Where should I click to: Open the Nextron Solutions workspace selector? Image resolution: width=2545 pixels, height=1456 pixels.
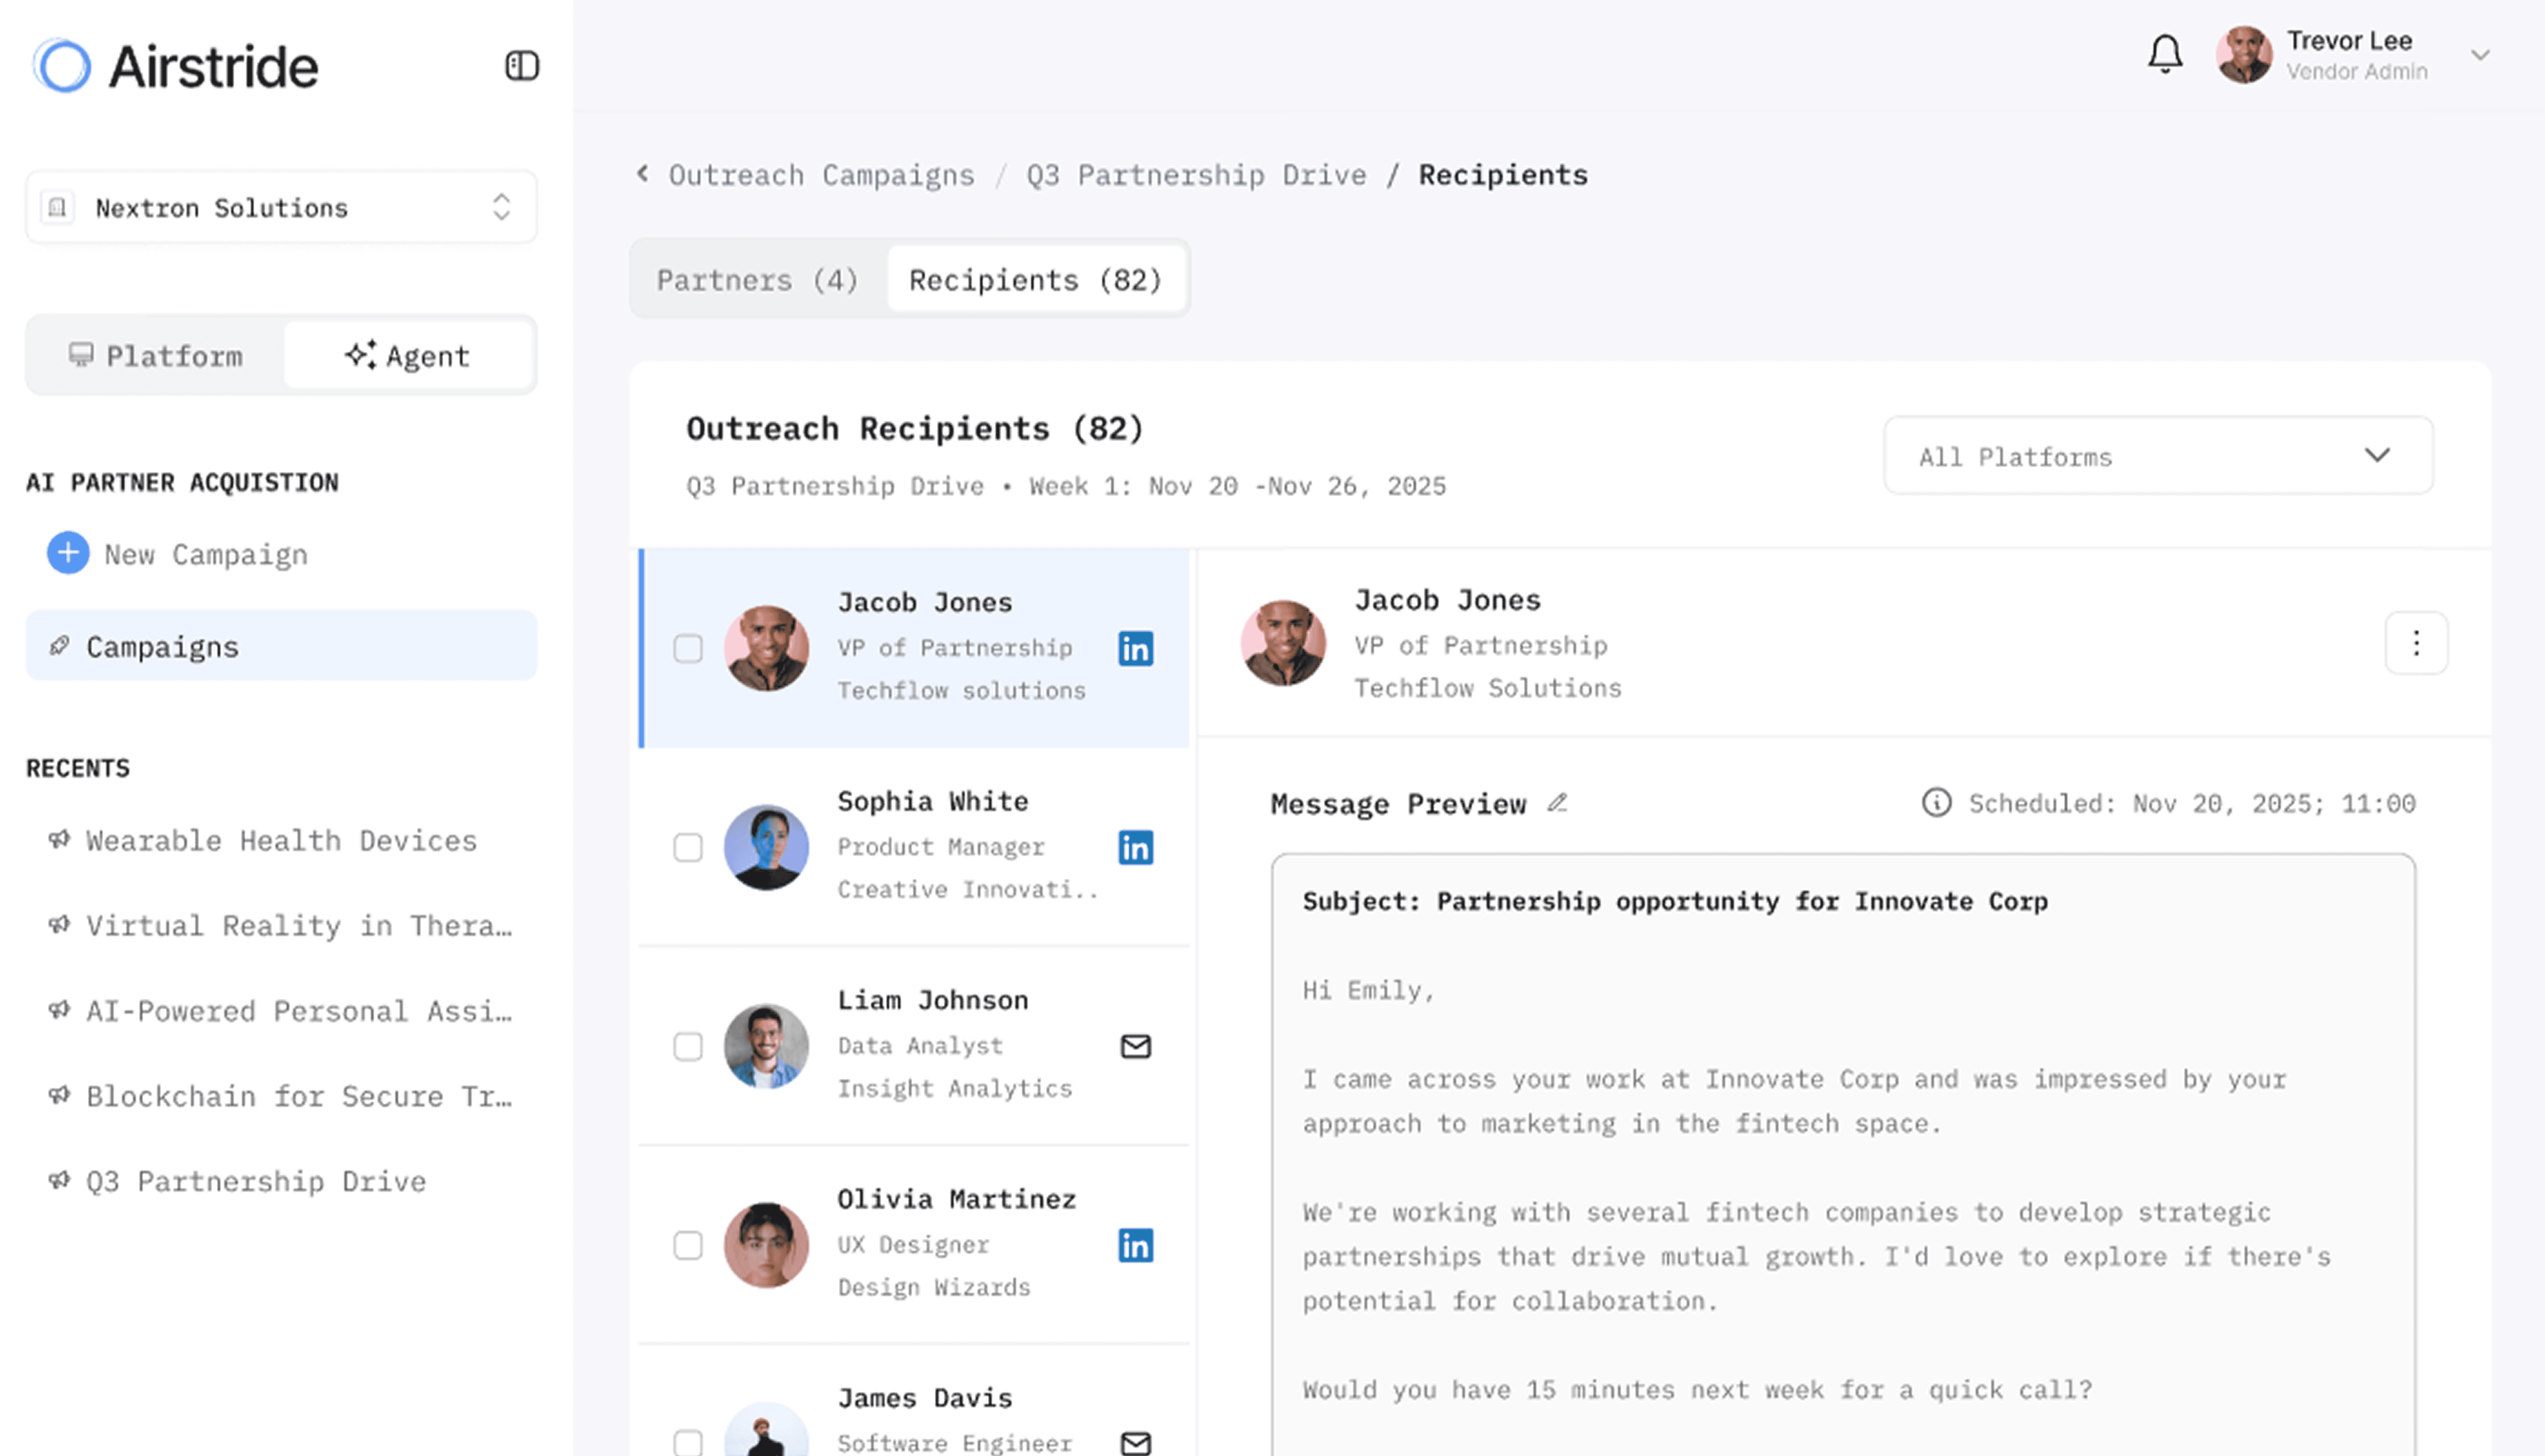tap(281, 207)
